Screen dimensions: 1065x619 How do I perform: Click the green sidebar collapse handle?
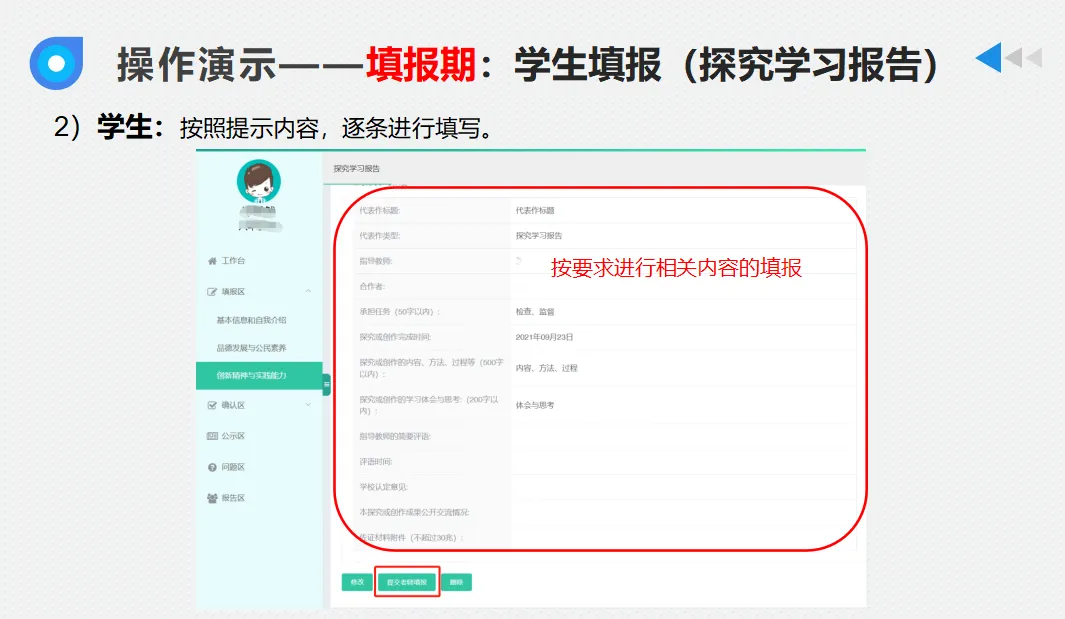327,385
